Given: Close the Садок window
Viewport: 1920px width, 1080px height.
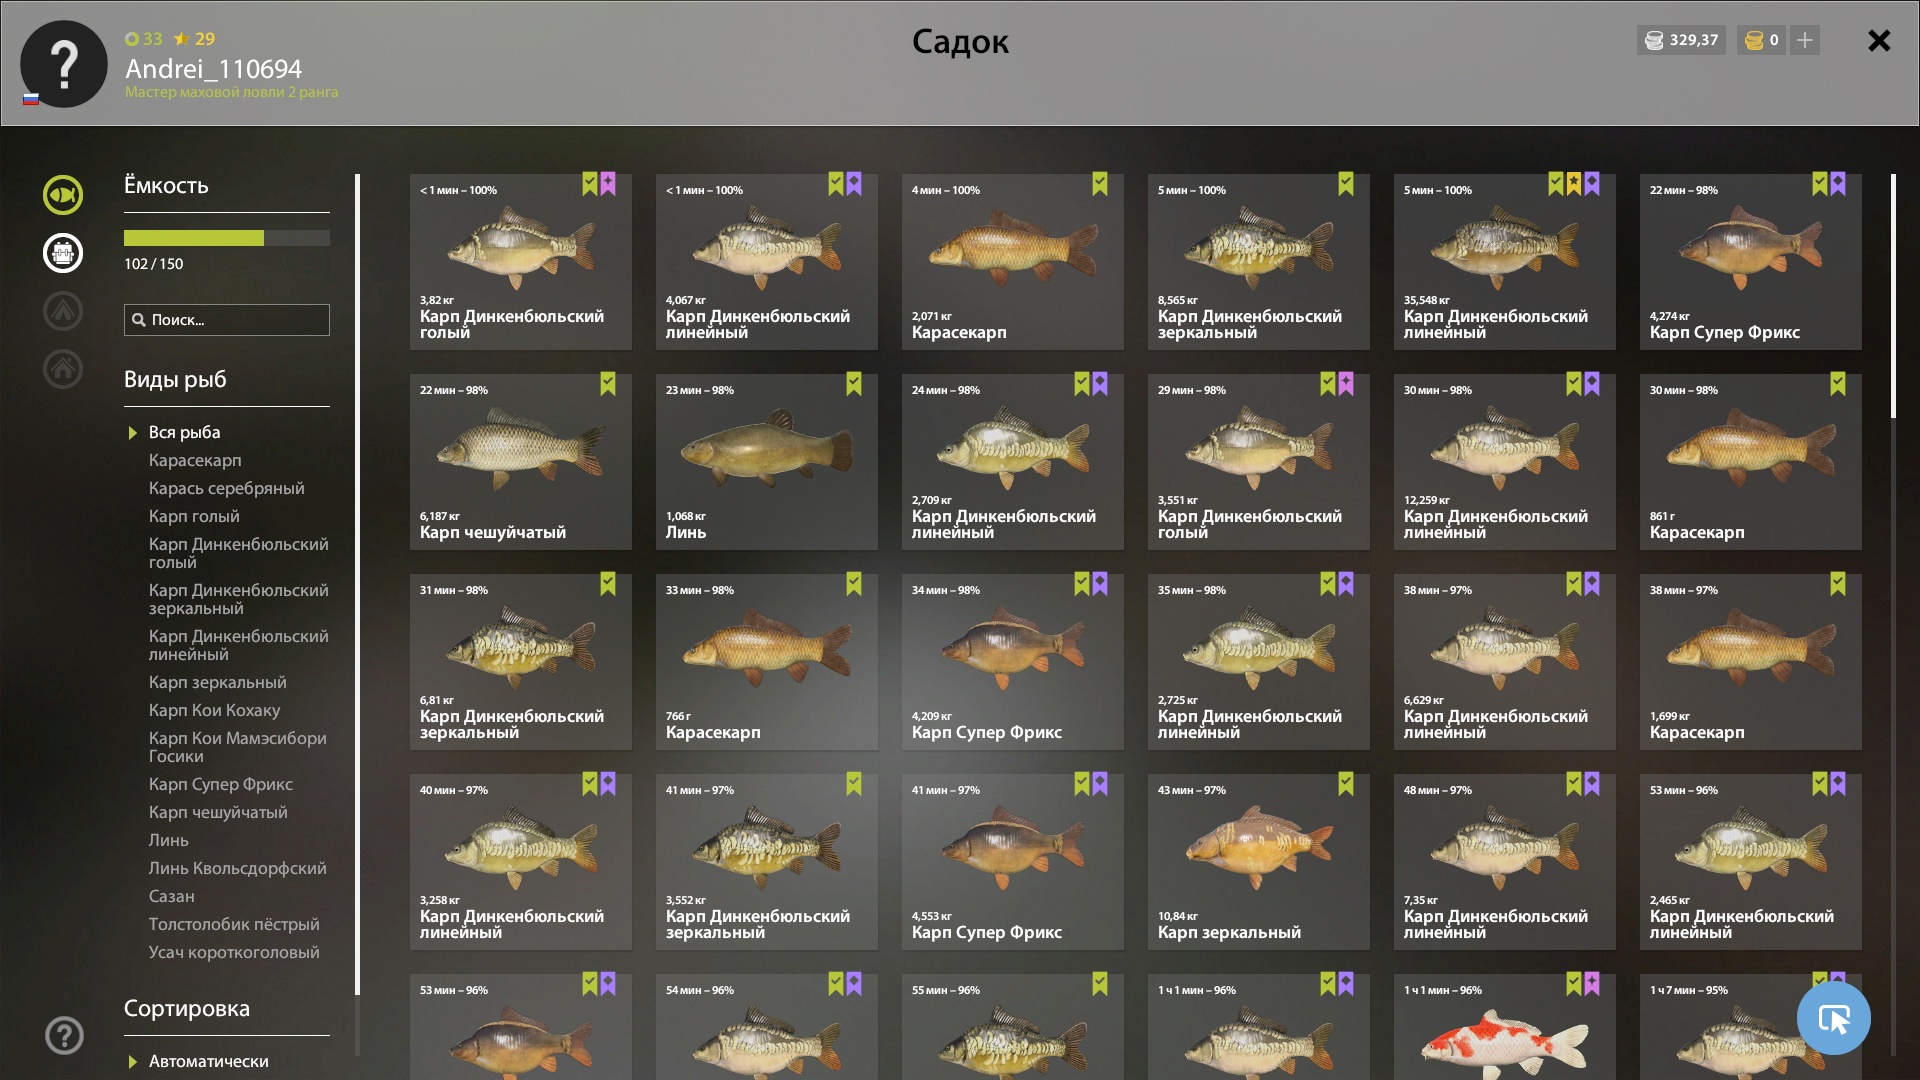Looking at the screenshot, I should click(1879, 40).
